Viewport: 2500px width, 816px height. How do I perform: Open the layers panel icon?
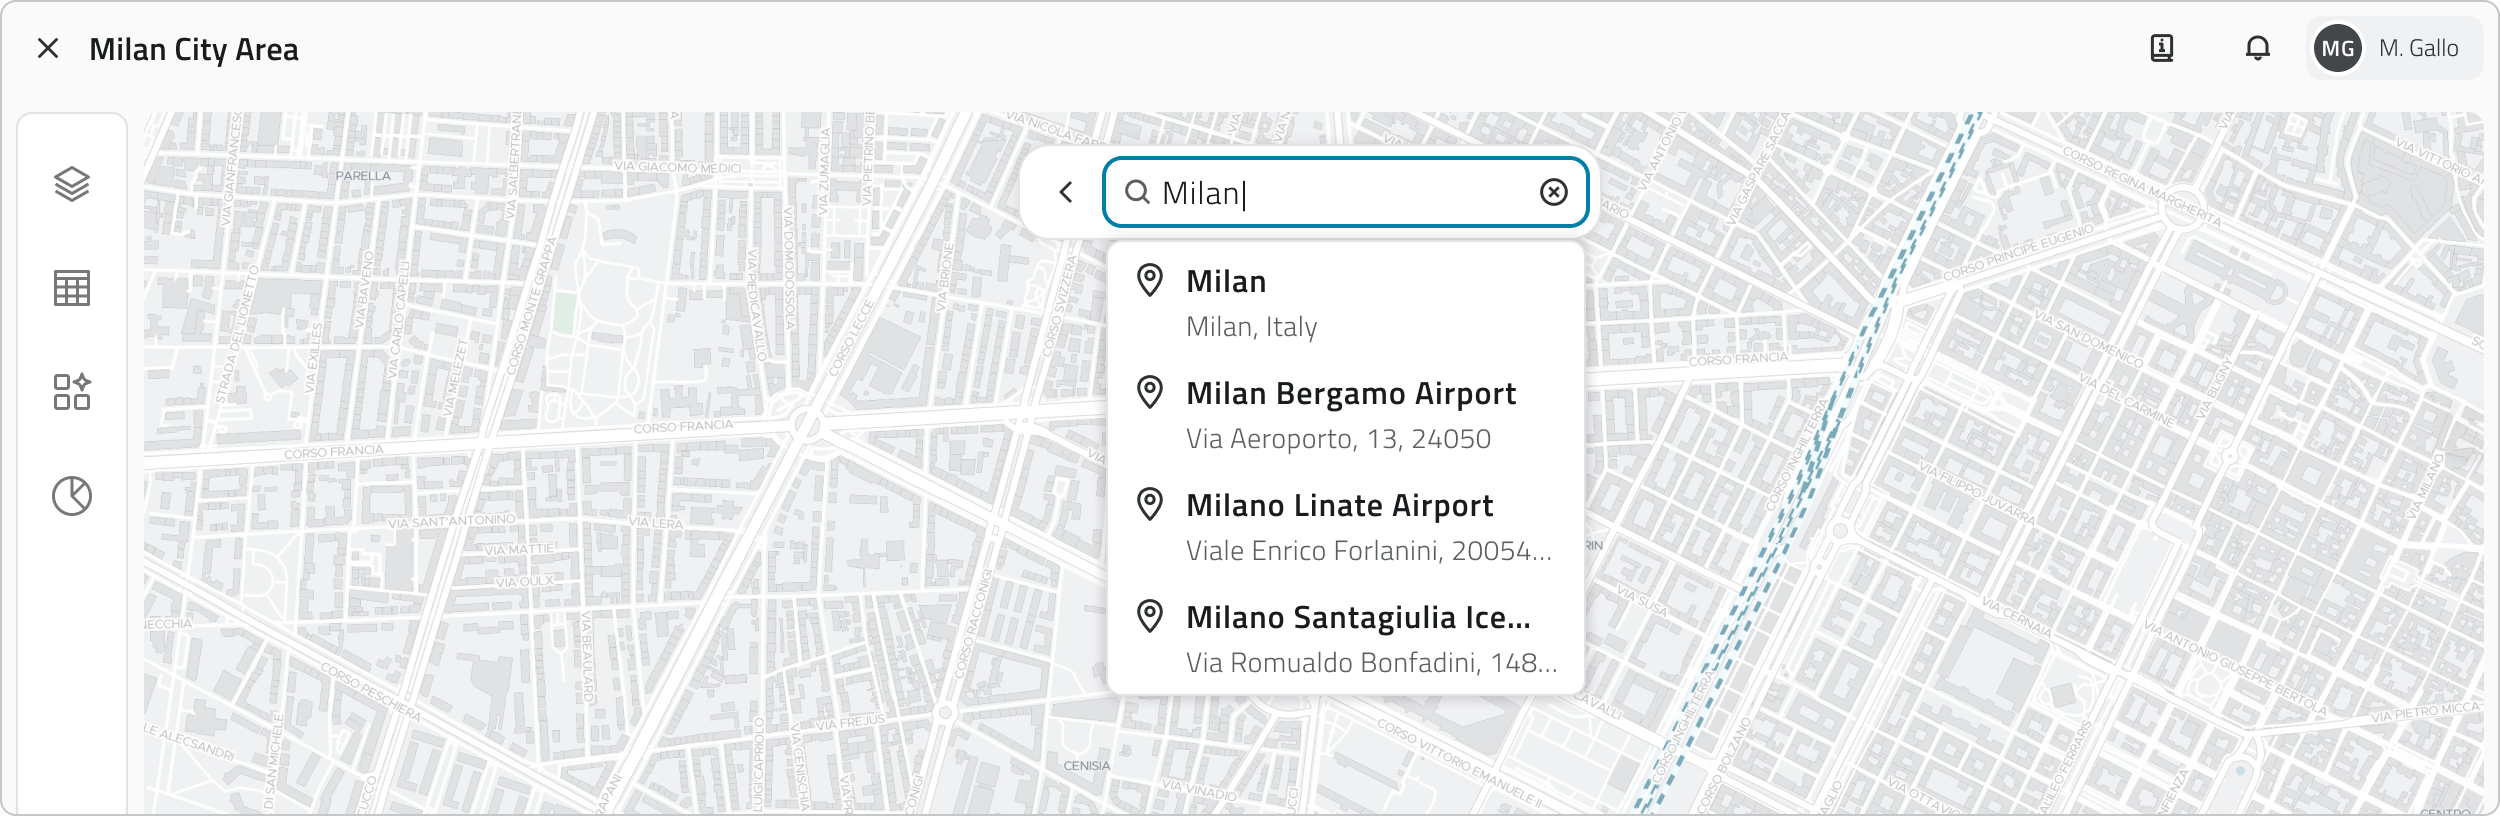pyautogui.click(x=72, y=184)
